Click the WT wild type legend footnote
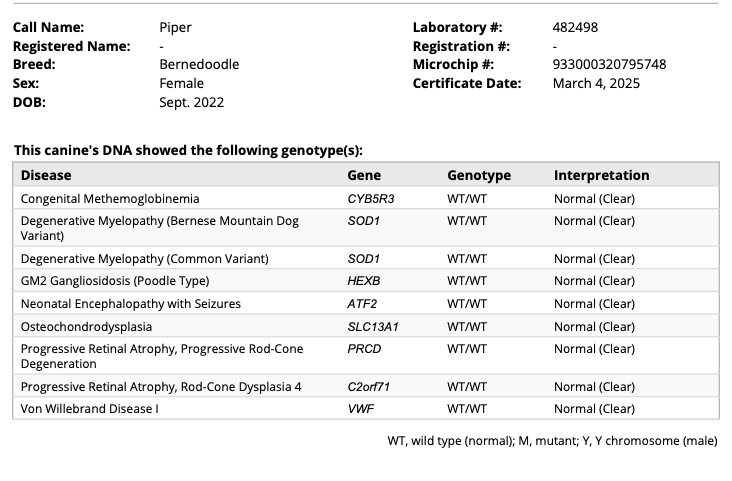 [552, 441]
